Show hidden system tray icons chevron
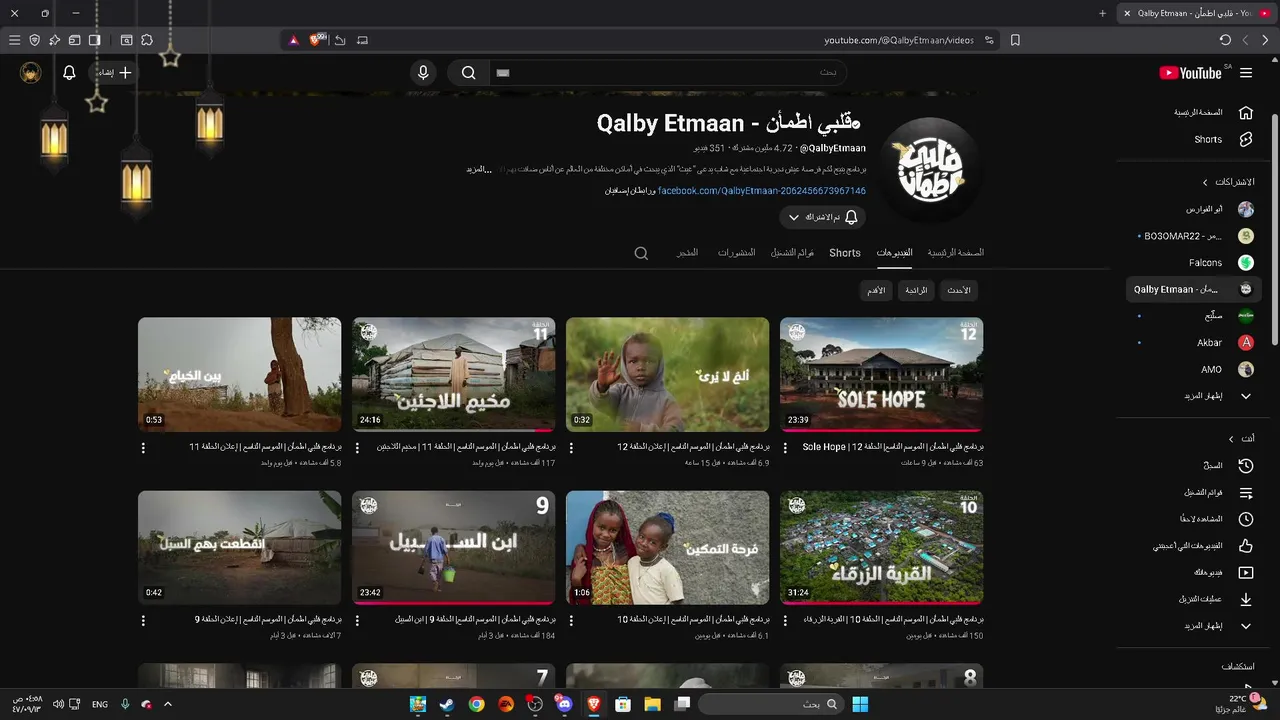This screenshot has height=720, width=1280. coord(168,704)
